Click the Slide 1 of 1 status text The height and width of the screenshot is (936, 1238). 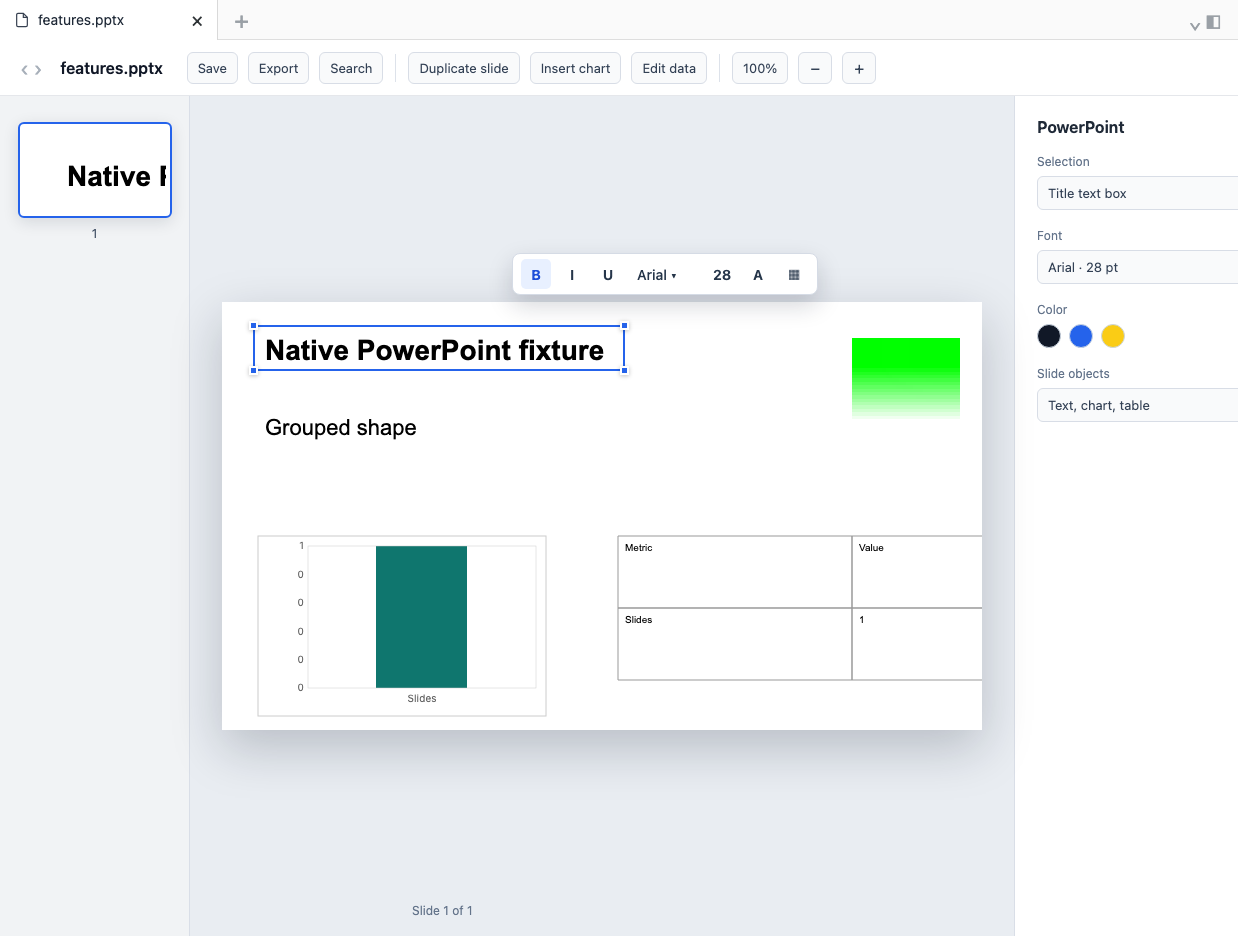[x=442, y=911]
